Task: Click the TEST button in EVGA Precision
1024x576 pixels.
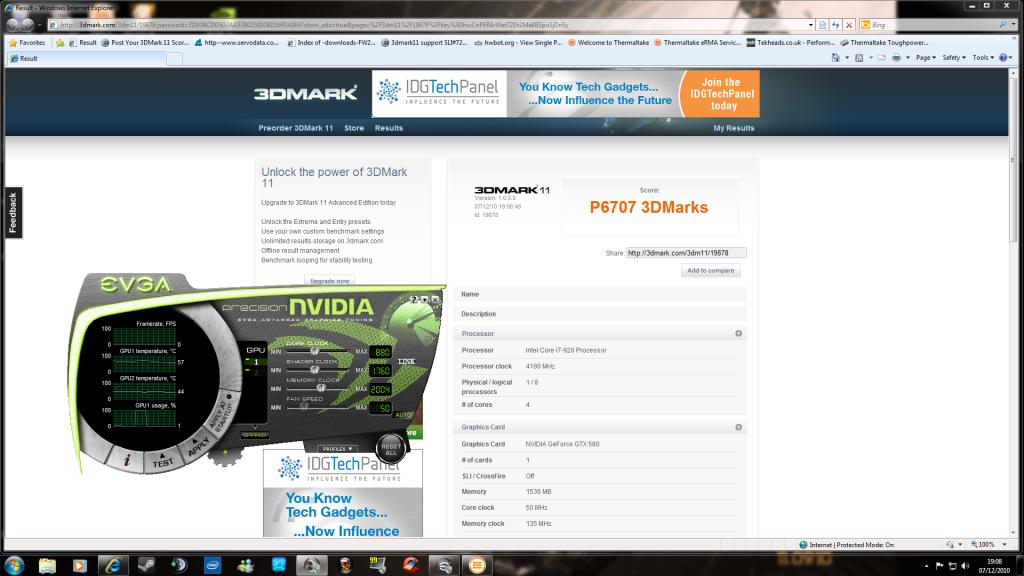Action: click(x=163, y=459)
